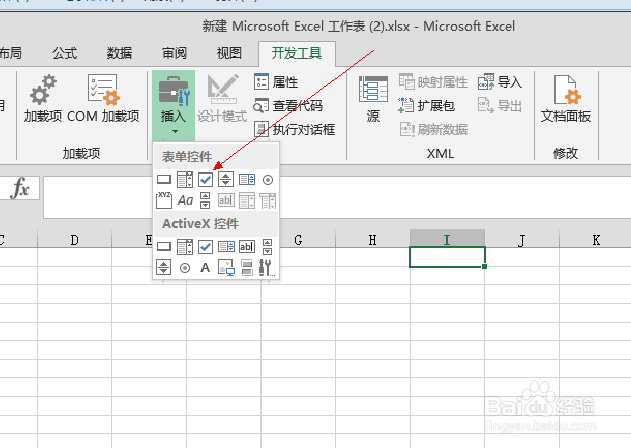Screen dimensions: 631x448
Task: Select column G header
Action: tap(298, 240)
